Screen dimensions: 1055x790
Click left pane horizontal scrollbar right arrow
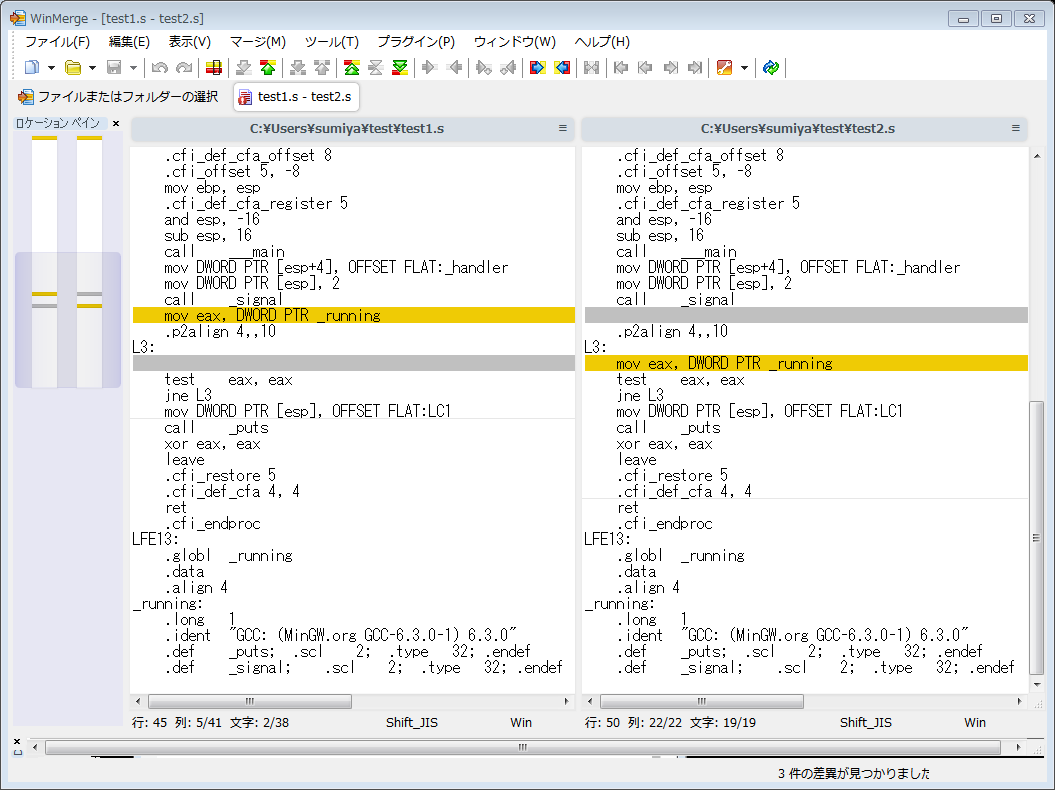click(x=567, y=701)
